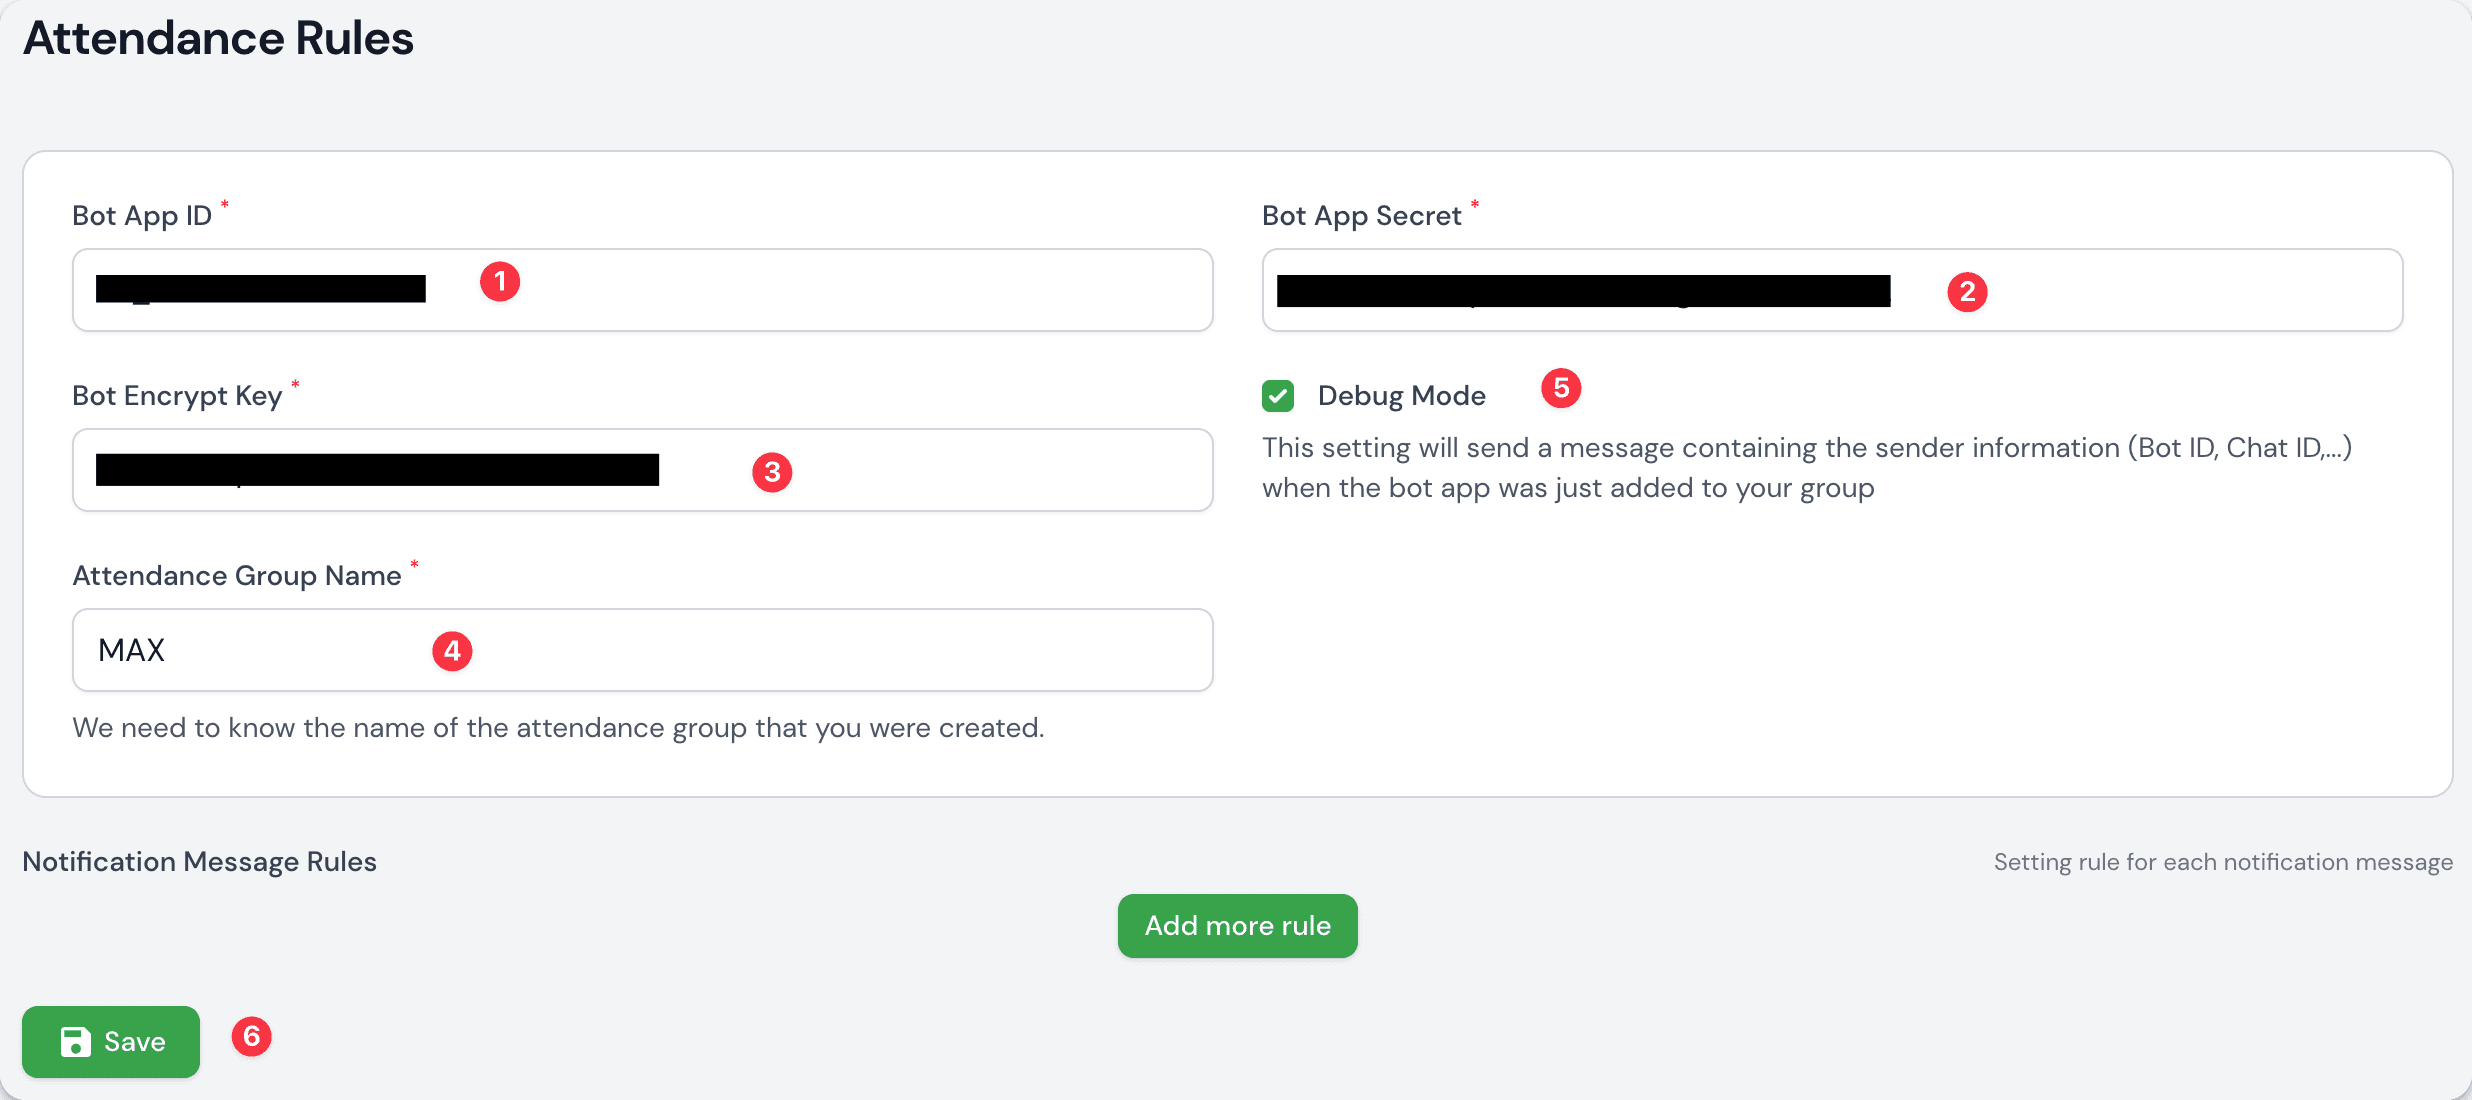Click the Attendance Group Name label

tap(237, 576)
